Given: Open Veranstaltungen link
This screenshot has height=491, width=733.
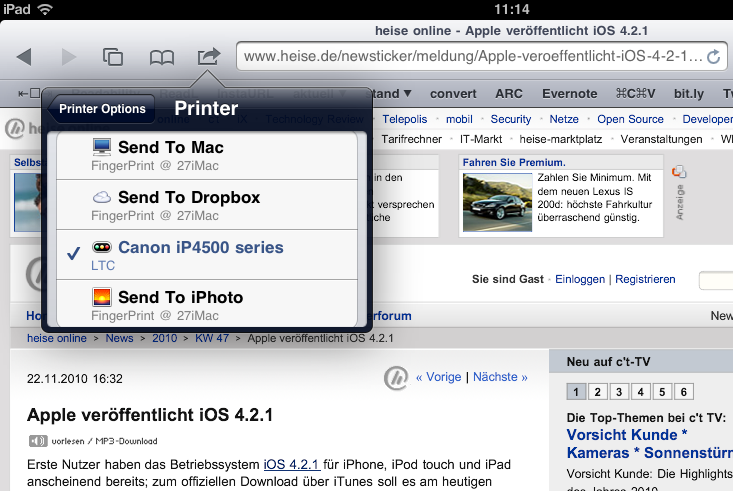Looking at the screenshot, I should pos(661,139).
